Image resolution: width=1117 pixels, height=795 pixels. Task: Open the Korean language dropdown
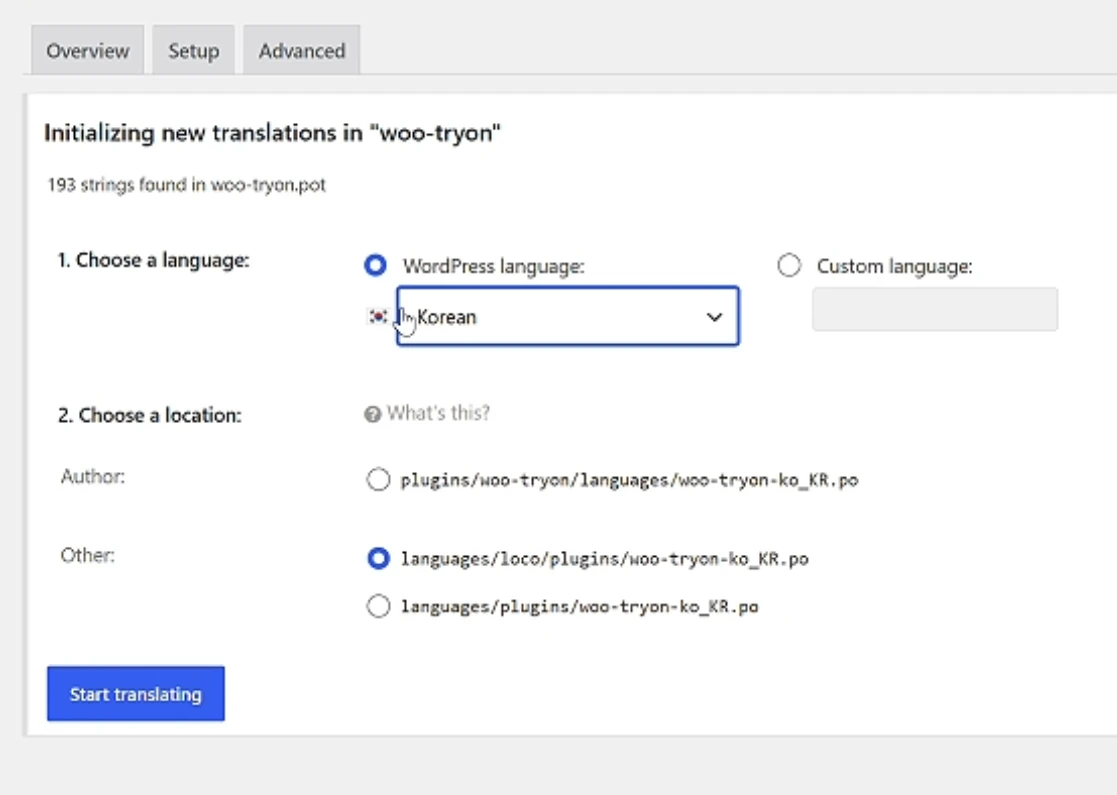point(568,316)
